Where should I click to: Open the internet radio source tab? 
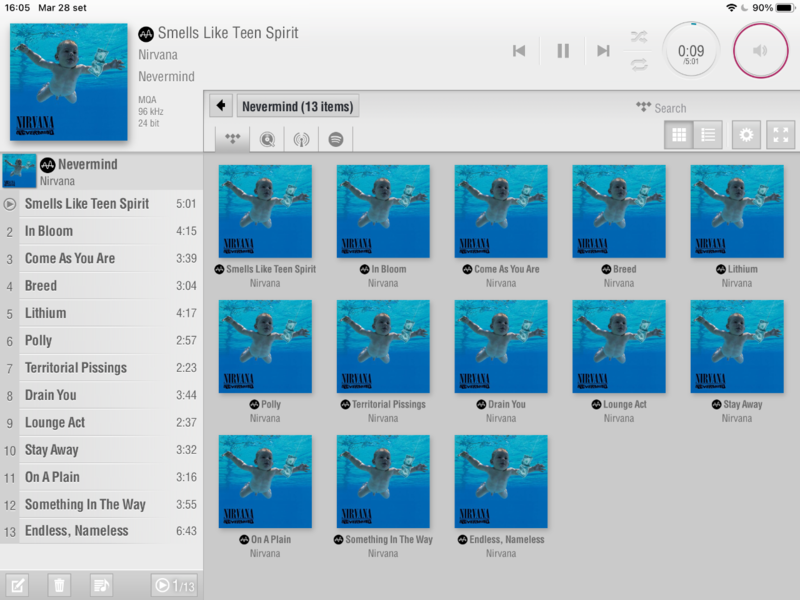[301, 139]
